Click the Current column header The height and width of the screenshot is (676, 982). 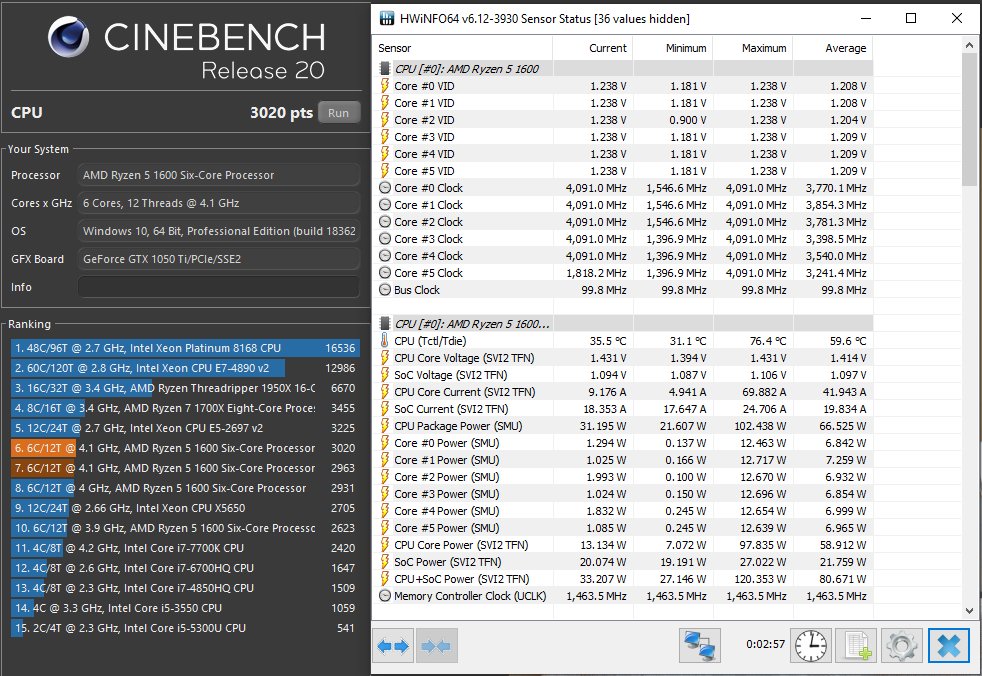point(592,48)
